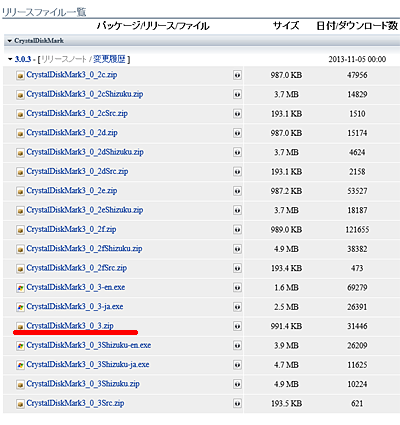The image size is (400, 425).
Task: Click info icon for CrystalDiskMark3_0_2d.zip
Action: click(x=237, y=133)
